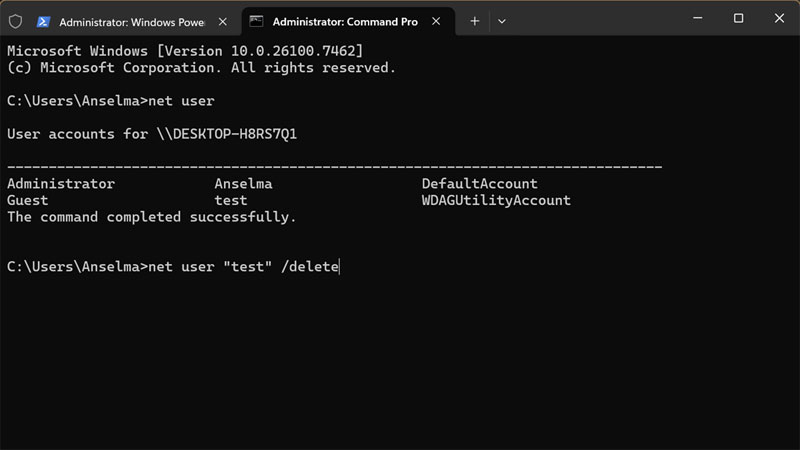The width and height of the screenshot is (800, 450).
Task: Click the 'Administrator' account name in output
Action: (x=61, y=184)
